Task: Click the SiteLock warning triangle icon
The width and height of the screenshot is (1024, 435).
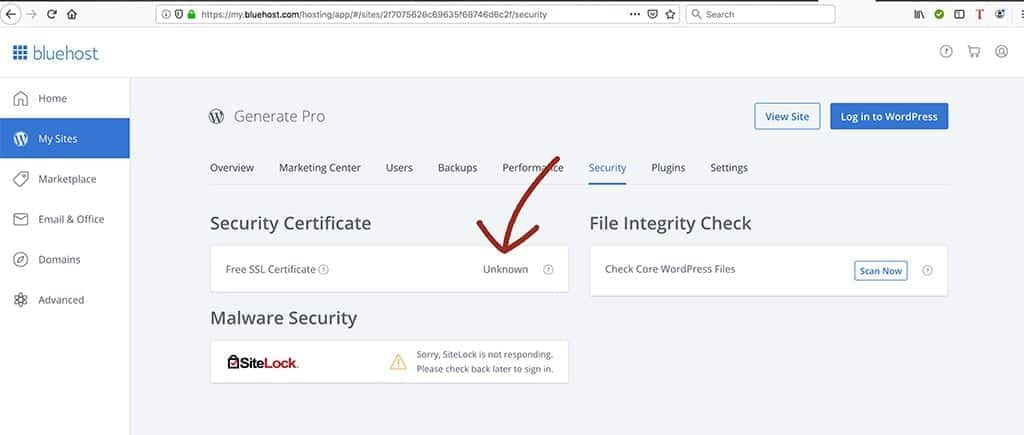Action: [398, 362]
